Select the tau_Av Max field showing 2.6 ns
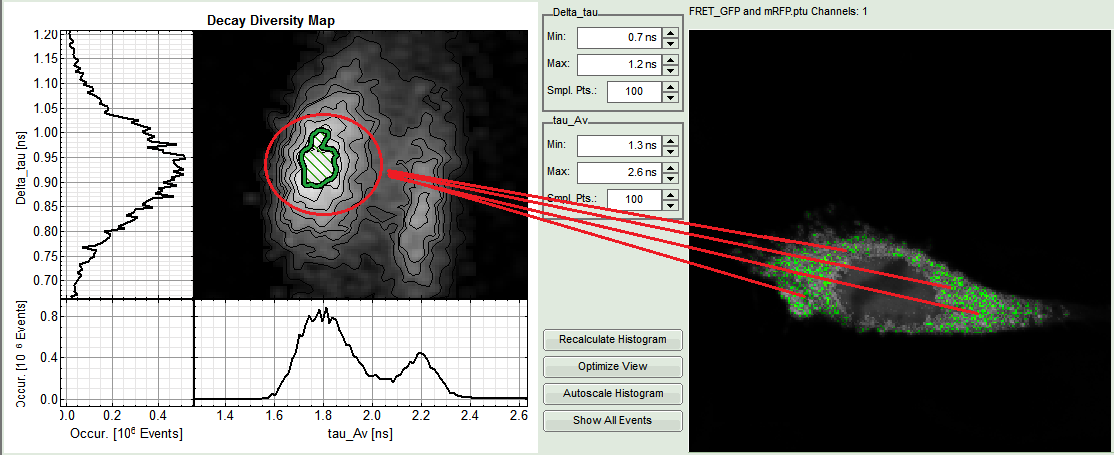Image resolution: width=1114 pixels, height=455 pixels. (618, 173)
